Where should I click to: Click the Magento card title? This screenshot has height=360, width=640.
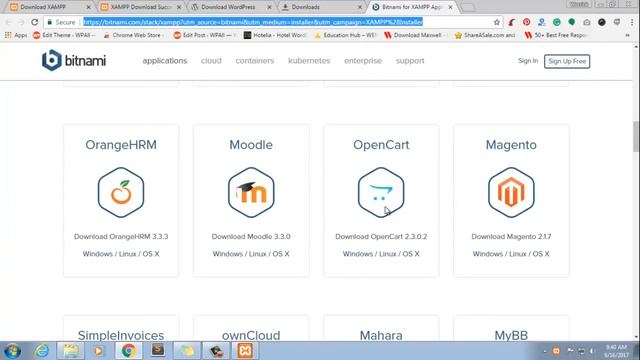point(511,145)
